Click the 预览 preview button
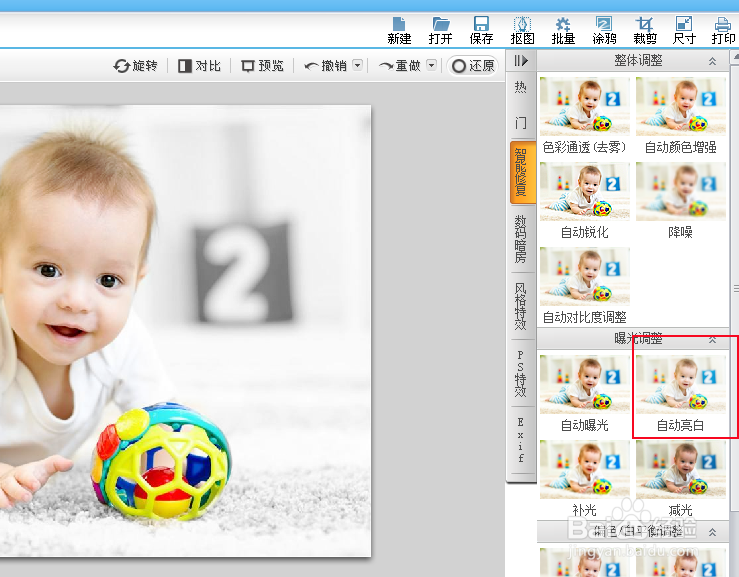The height and width of the screenshot is (577, 739). click(x=263, y=66)
